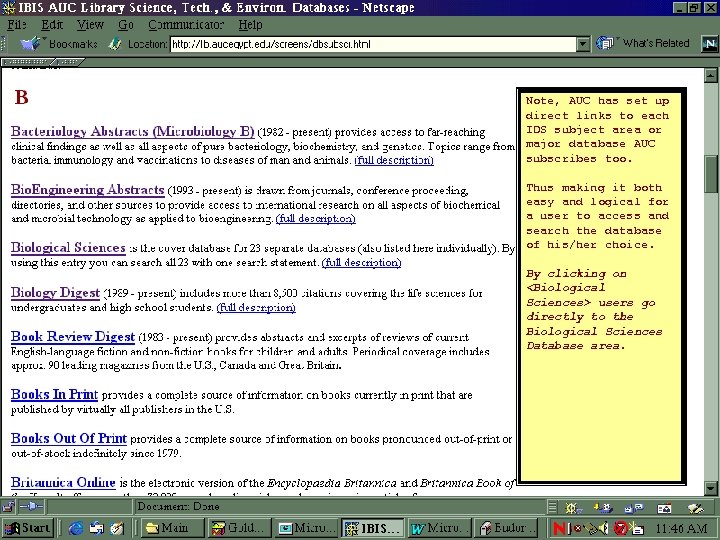
Task: Click the Document: Done status text
Action: pos(178,507)
